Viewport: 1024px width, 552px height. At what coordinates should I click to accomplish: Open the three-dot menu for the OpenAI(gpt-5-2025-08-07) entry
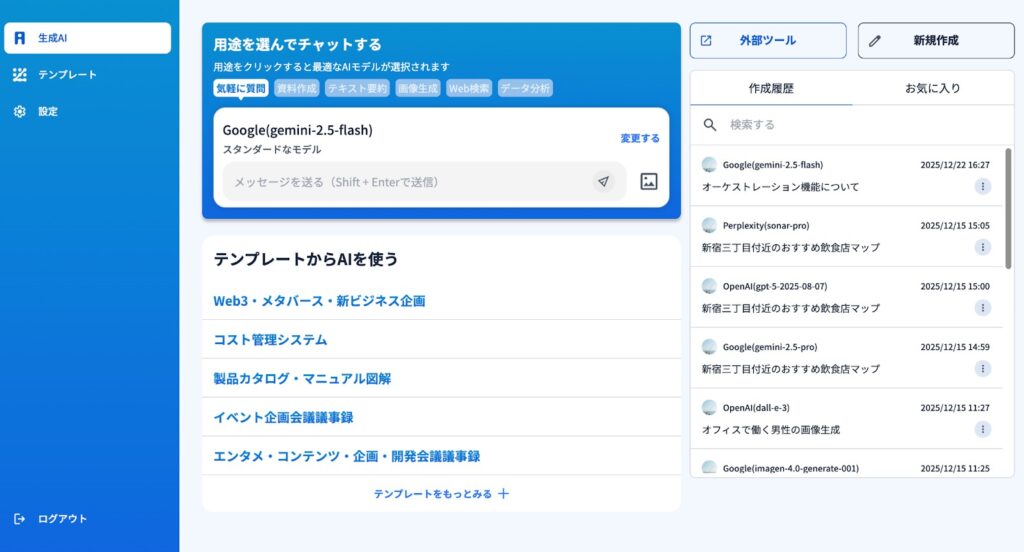pyautogui.click(x=983, y=308)
